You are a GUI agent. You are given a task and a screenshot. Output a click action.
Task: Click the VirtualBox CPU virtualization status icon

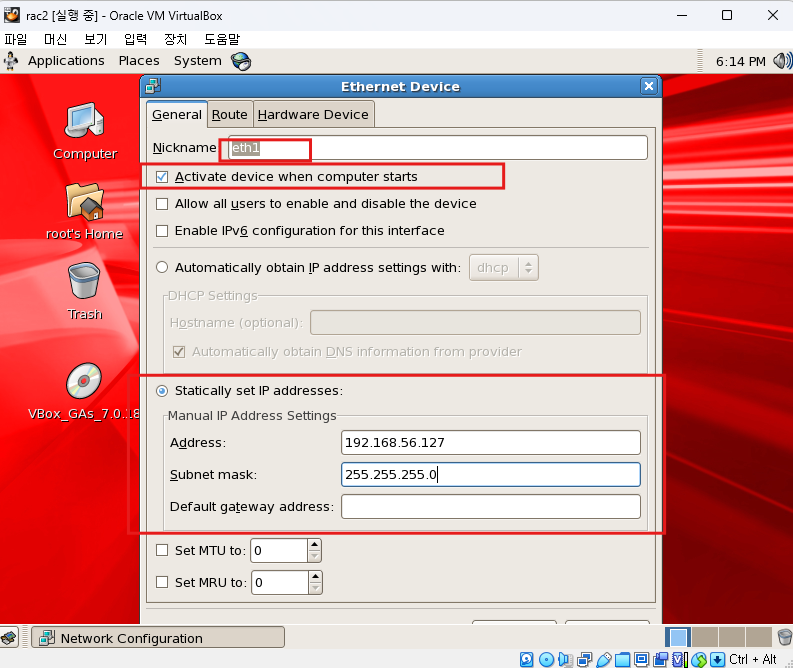pyautogui.click(x=680, y=659)
